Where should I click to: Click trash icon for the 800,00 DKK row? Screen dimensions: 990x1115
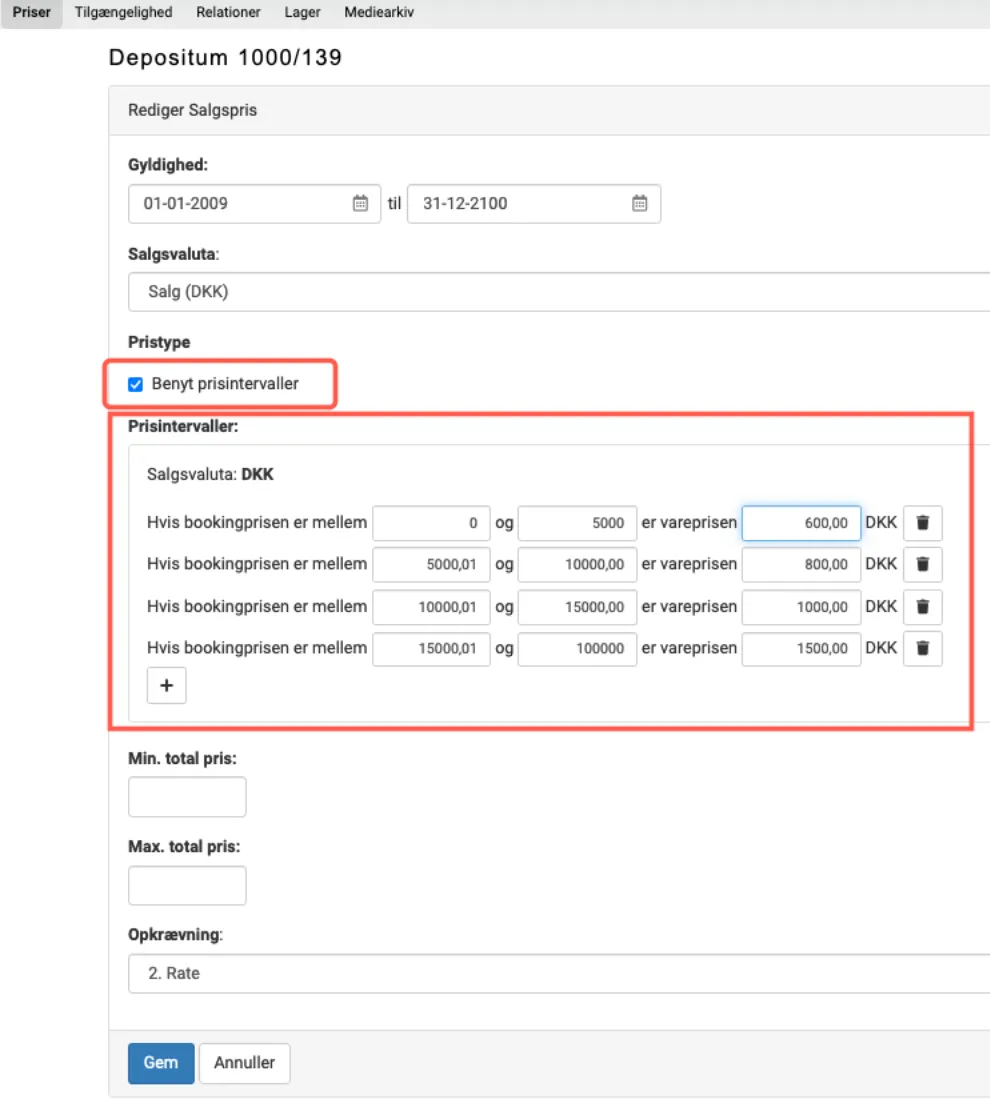click(x=922, y=565)
